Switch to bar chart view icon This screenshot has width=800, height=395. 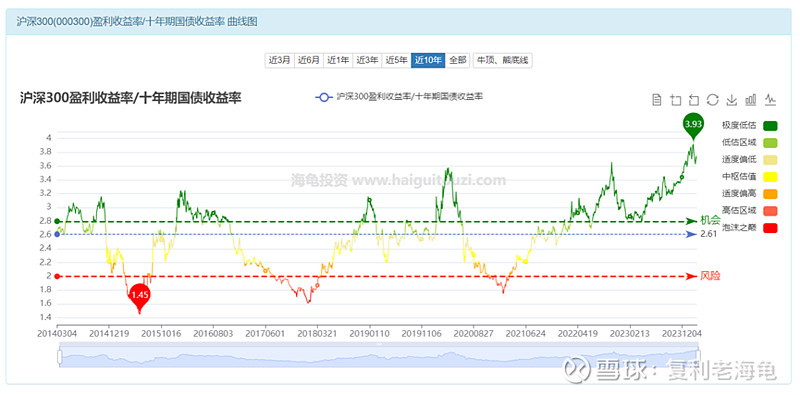click(x=751, y=100)
